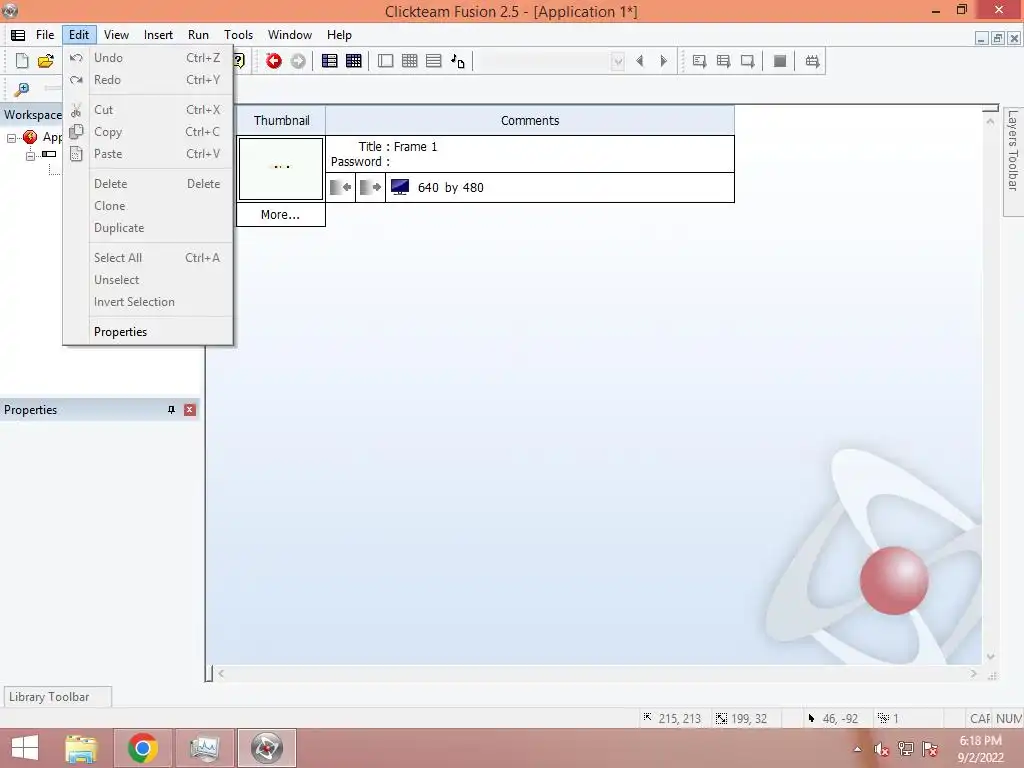Click the monitor frame size icon

(400, 187)
